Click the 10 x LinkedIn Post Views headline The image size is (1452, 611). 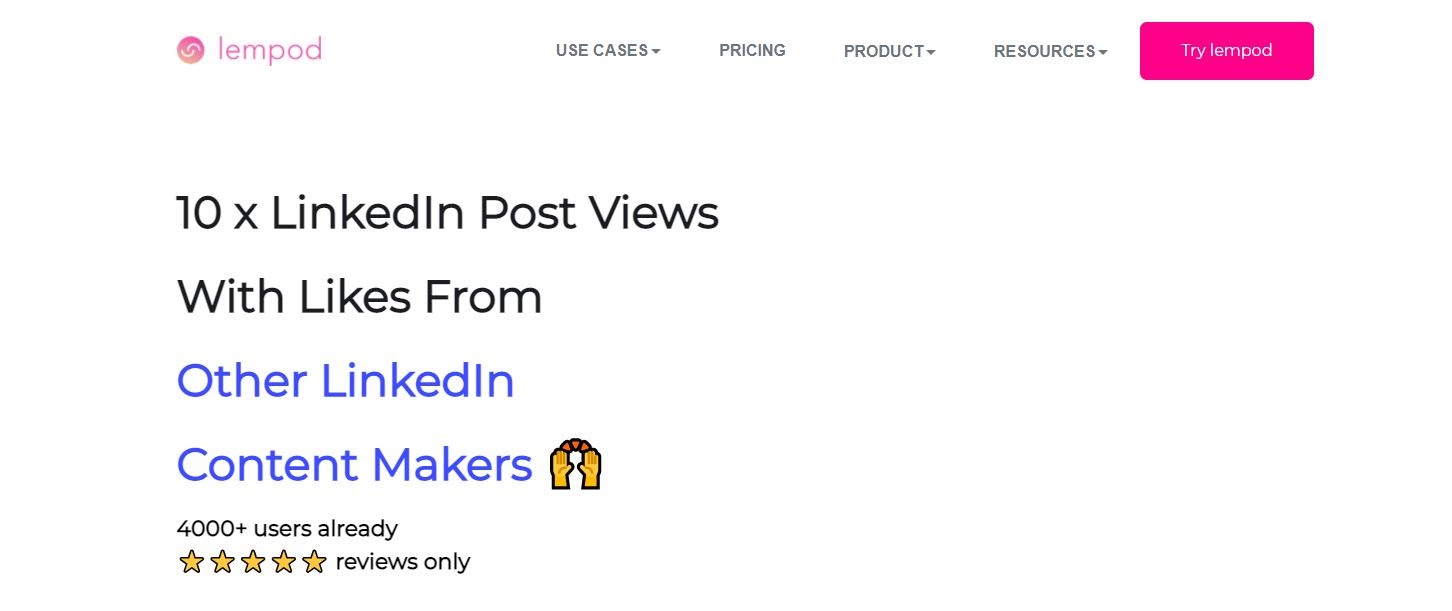click(447, 212)
